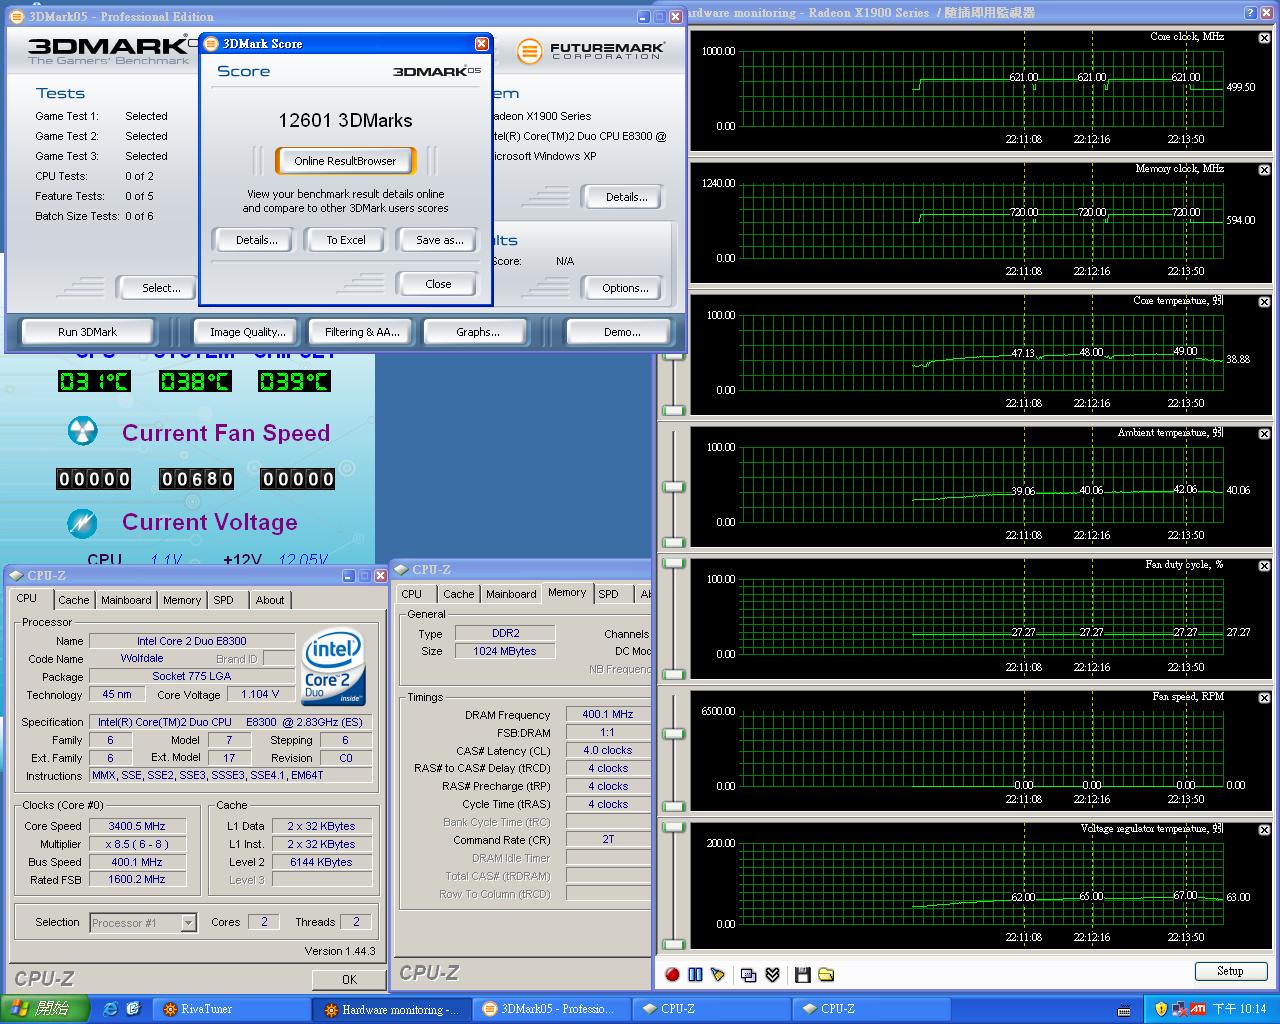This screenshot has height=1024, width=1280.
Task: Close the Ambient temperature graph
Action: (x=1264, y=434)
